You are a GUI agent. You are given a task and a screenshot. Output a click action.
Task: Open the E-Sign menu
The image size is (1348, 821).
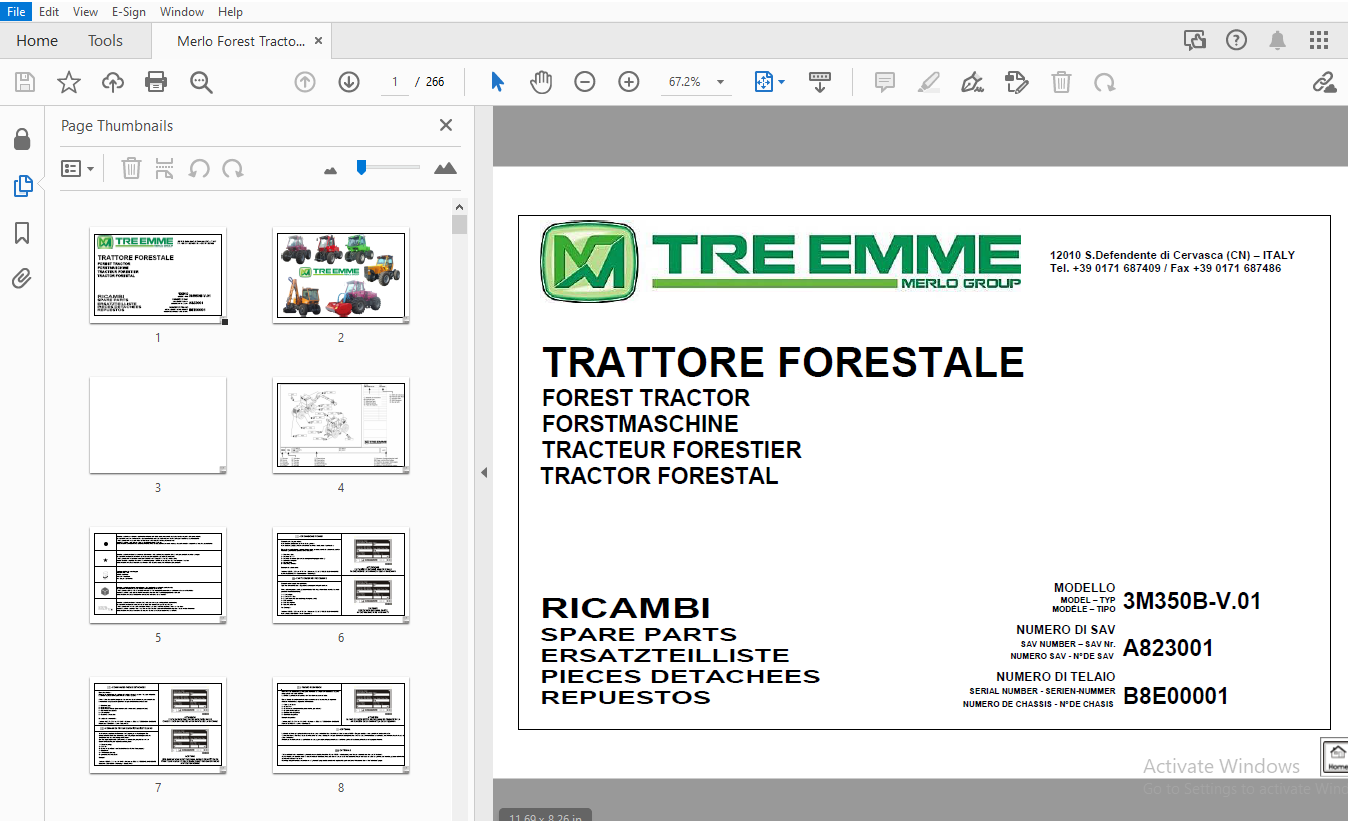point(129,12)
